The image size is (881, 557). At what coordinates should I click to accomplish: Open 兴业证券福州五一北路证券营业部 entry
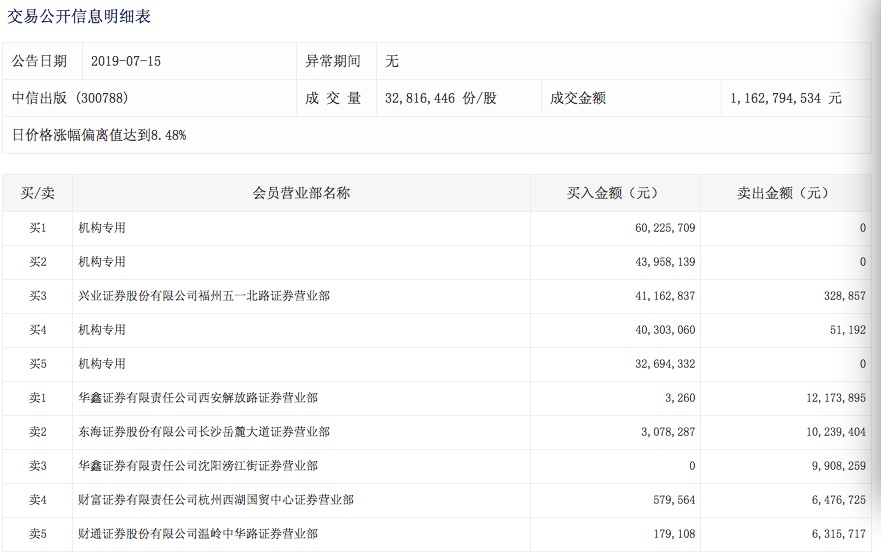point(204,296)
